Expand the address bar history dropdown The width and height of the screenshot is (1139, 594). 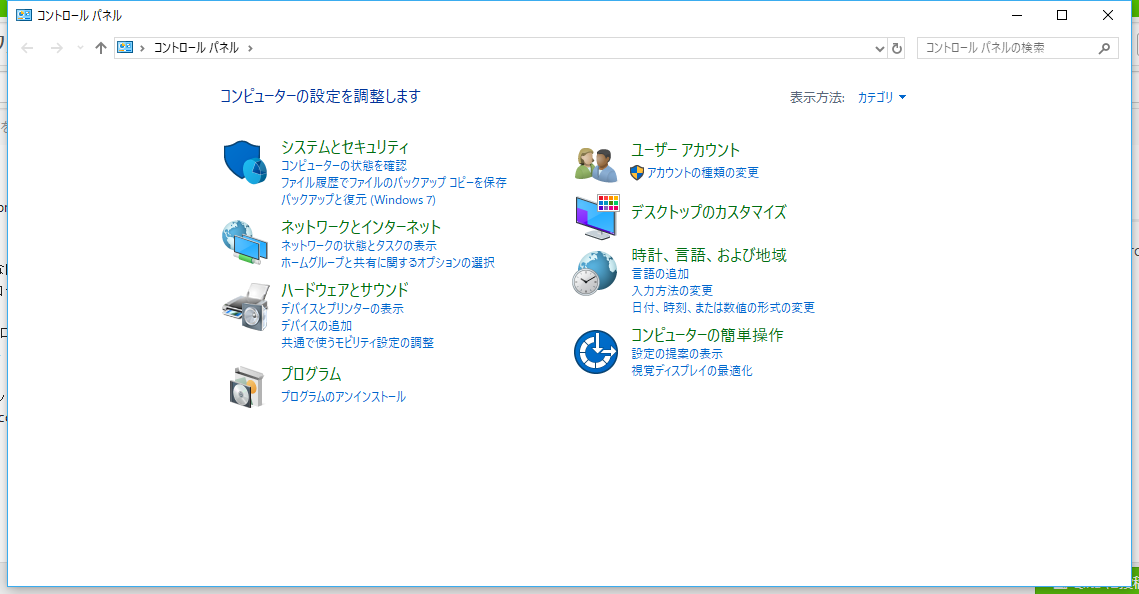[880, 49]
